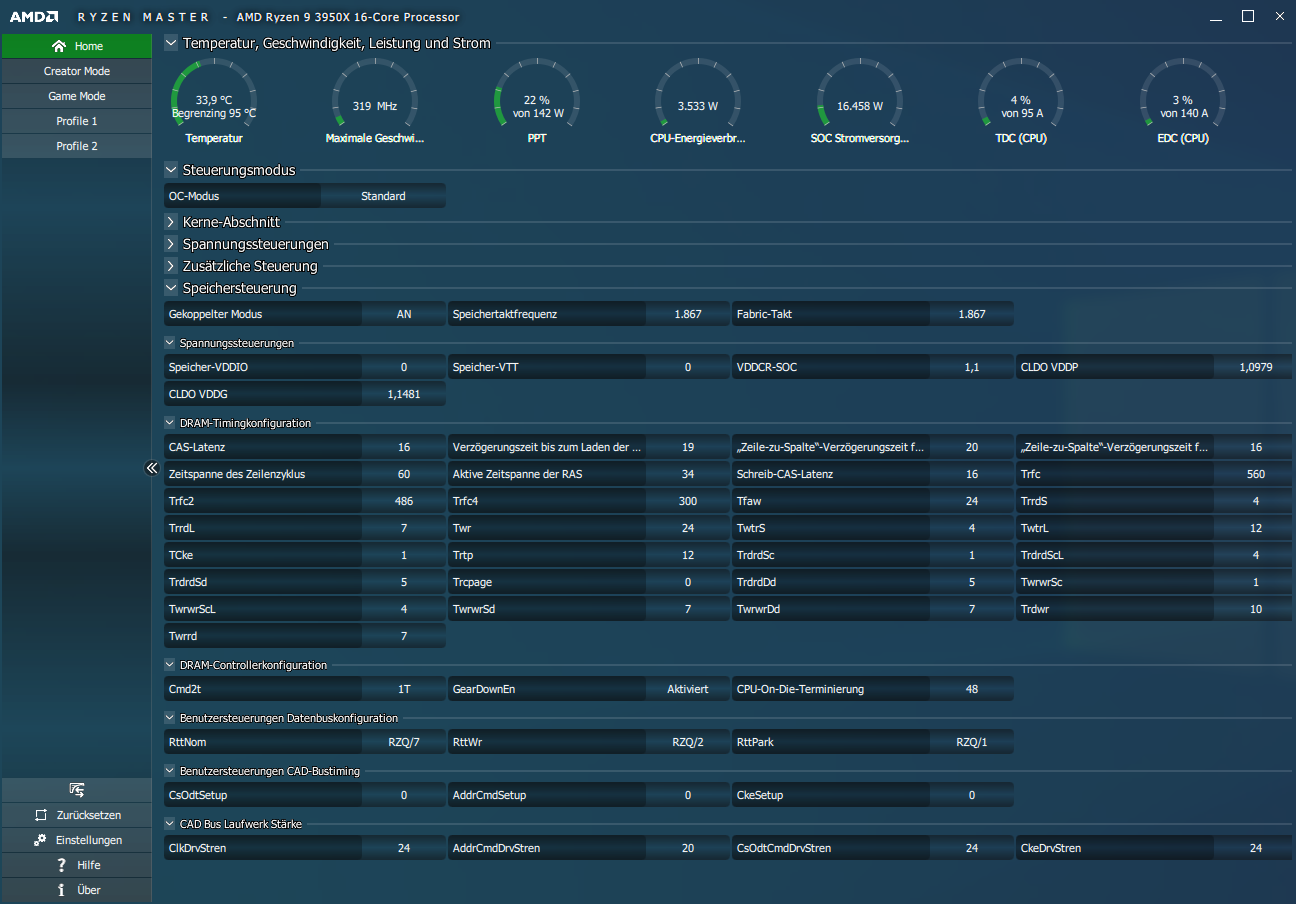1296x904 pixels.
Task: Expand the Zusätzliche Steuerung section
Action: coord(171,266)
